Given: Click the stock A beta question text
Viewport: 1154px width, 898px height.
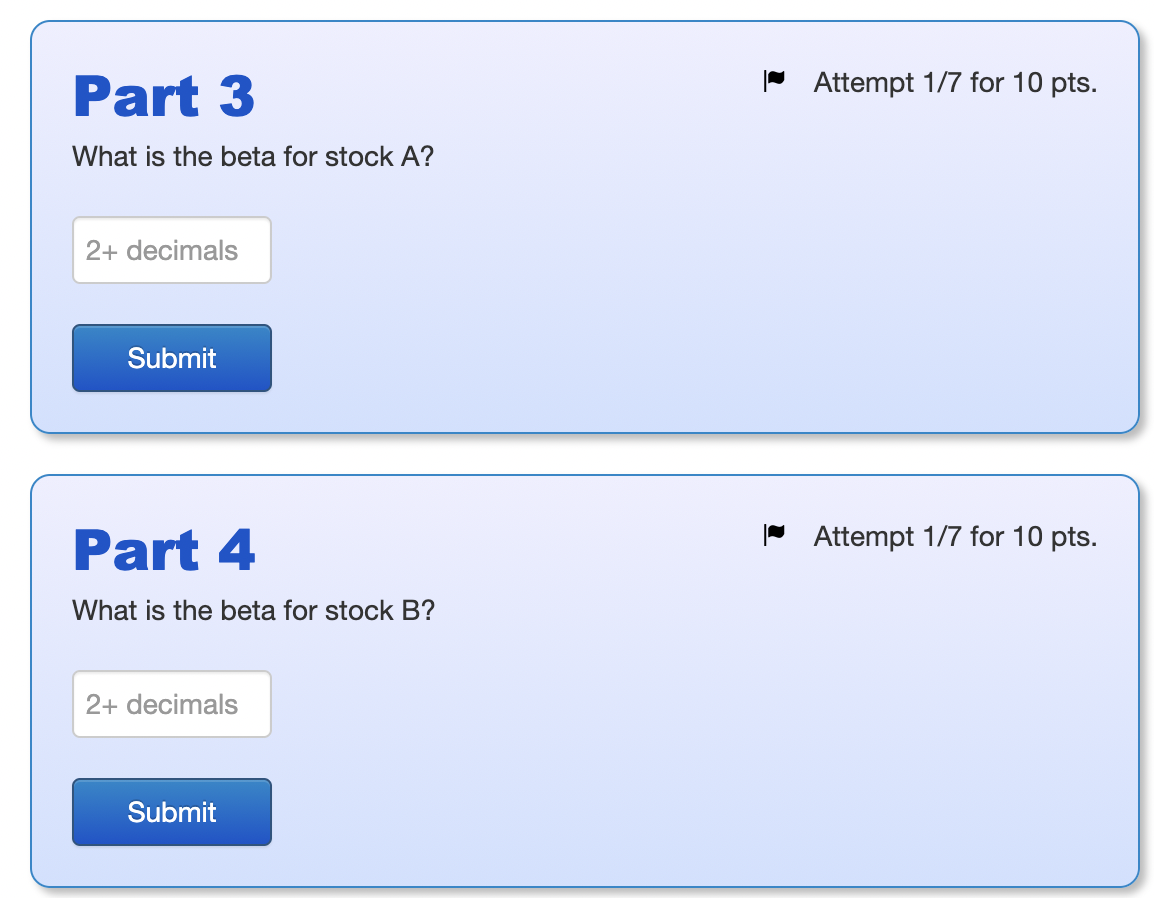Looking at the screenshot, I should click(253, 157).
